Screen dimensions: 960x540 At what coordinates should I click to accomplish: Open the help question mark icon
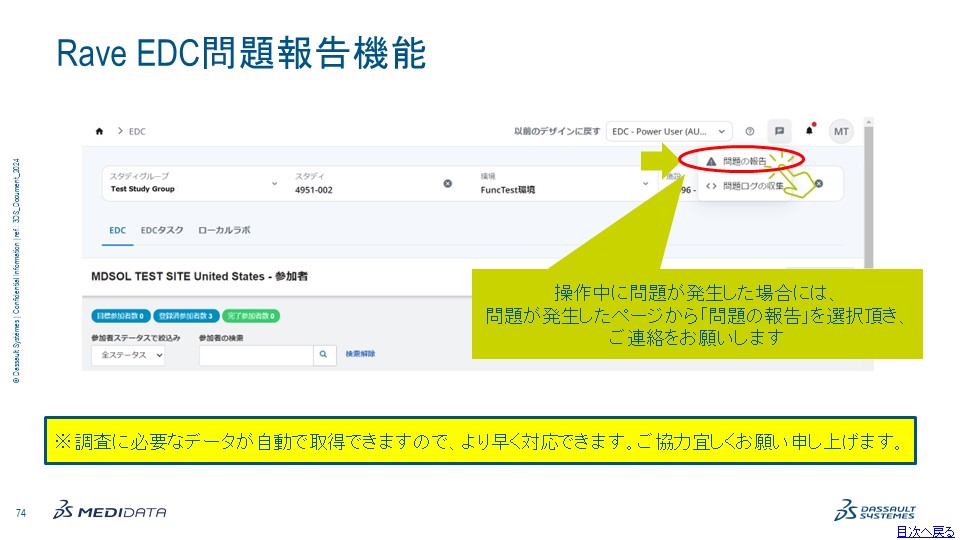749,131
